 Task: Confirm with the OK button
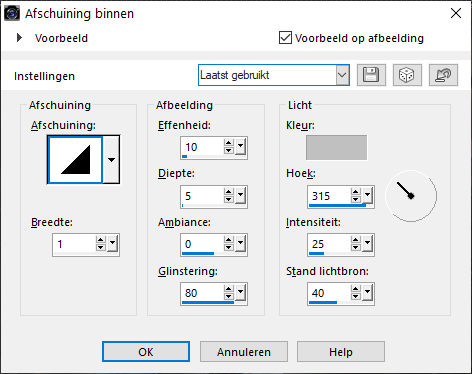pyautogui.click(x=146, y=352)
